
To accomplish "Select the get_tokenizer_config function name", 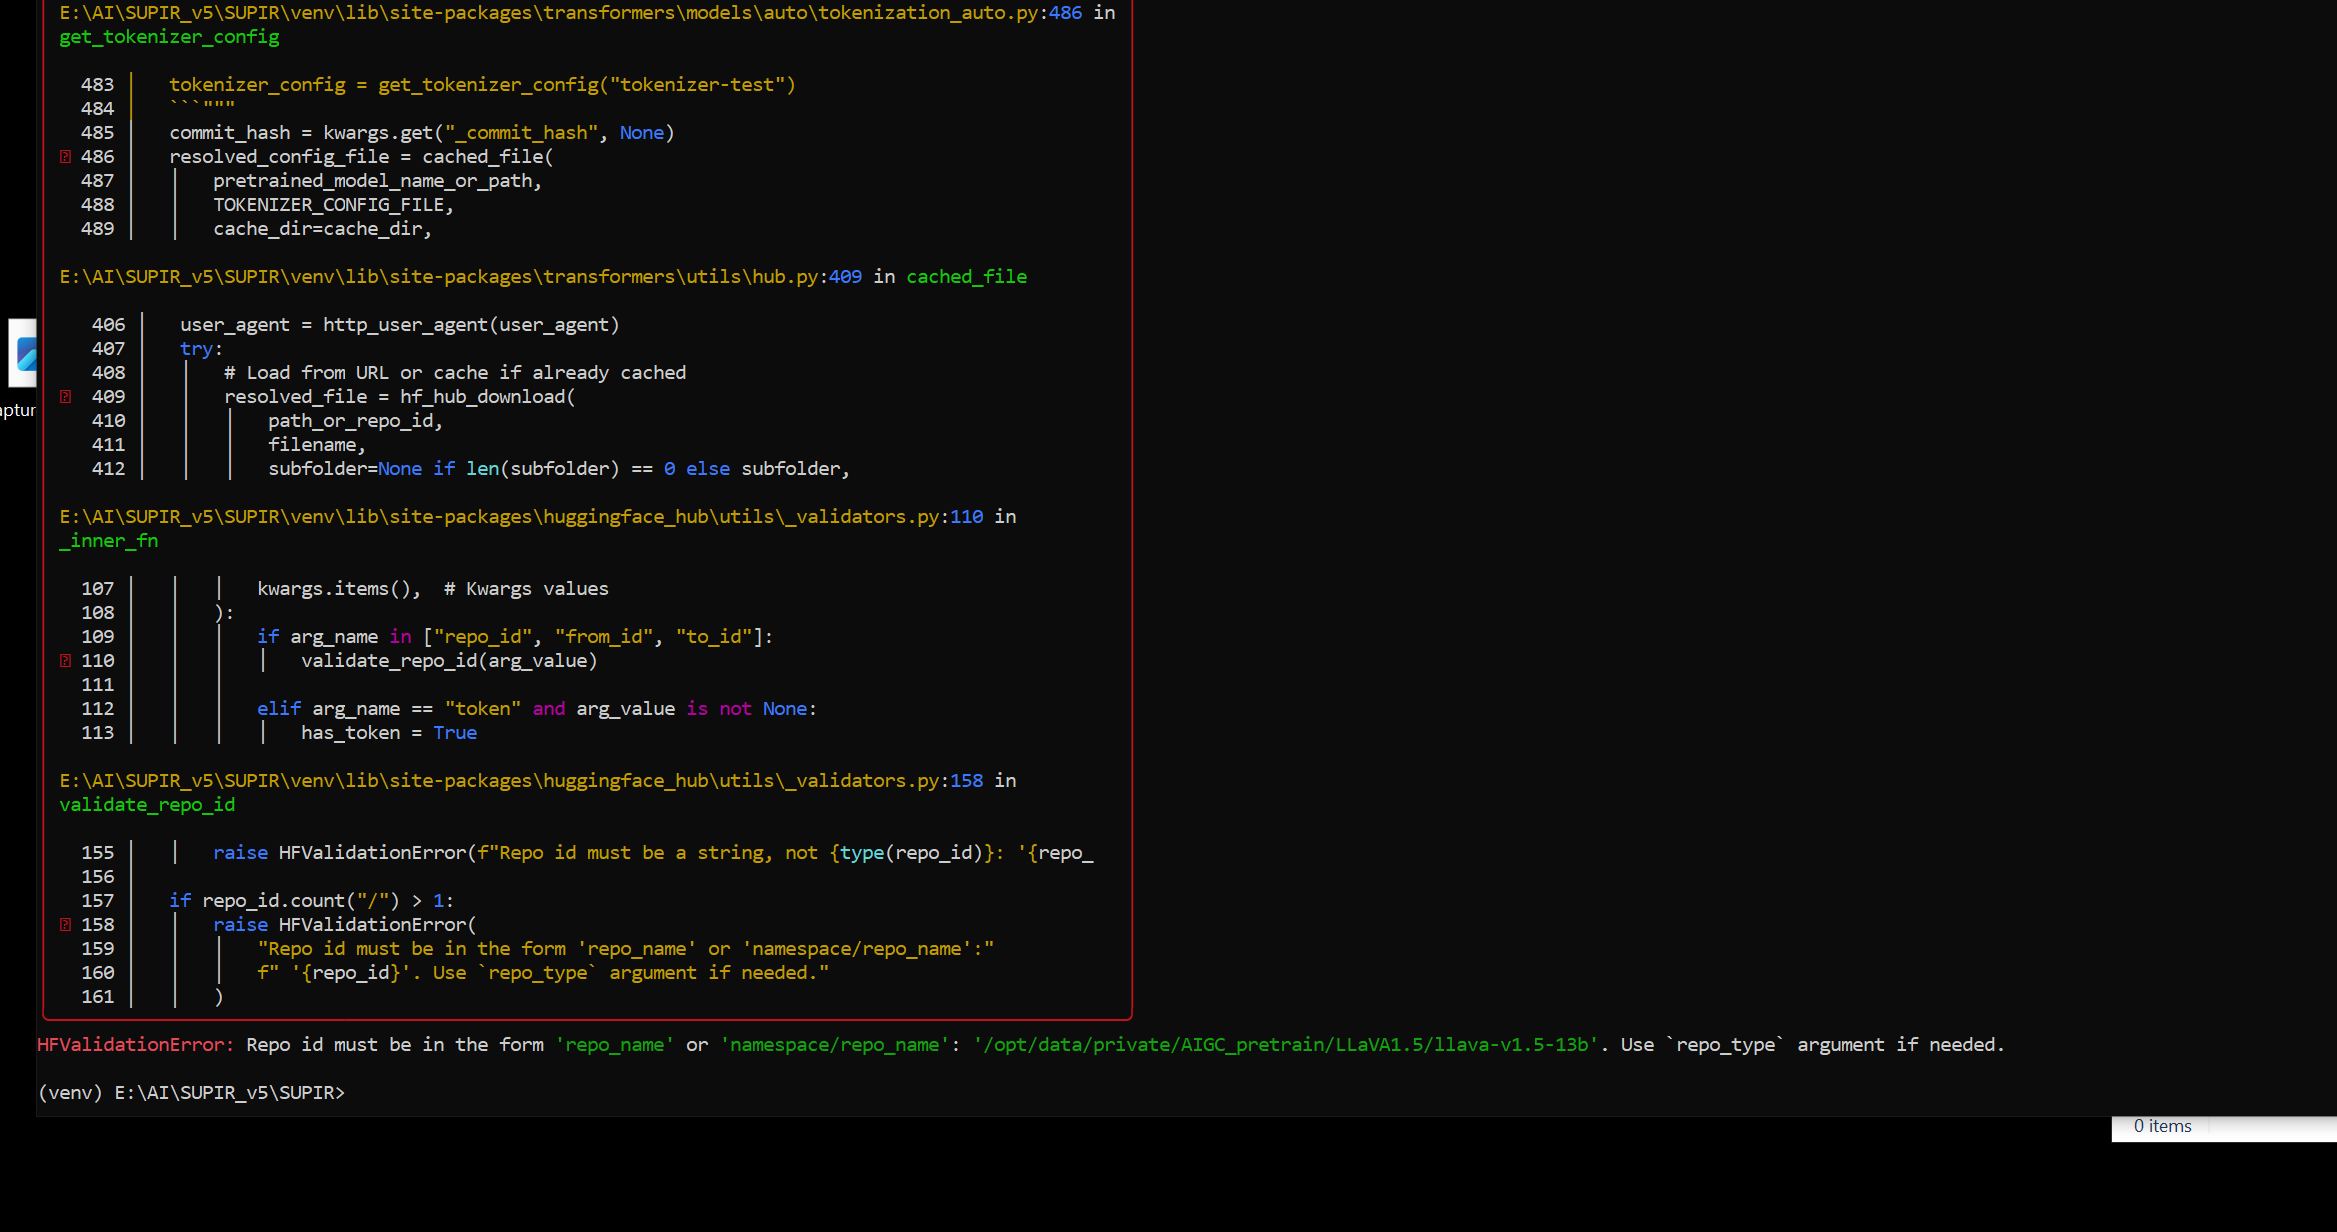I will (x=168, y=37).
